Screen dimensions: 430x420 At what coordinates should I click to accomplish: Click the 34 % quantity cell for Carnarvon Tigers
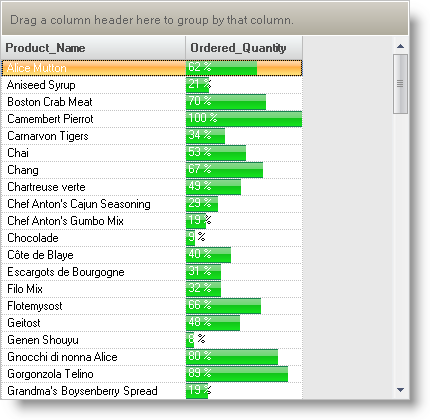(244, 136)
